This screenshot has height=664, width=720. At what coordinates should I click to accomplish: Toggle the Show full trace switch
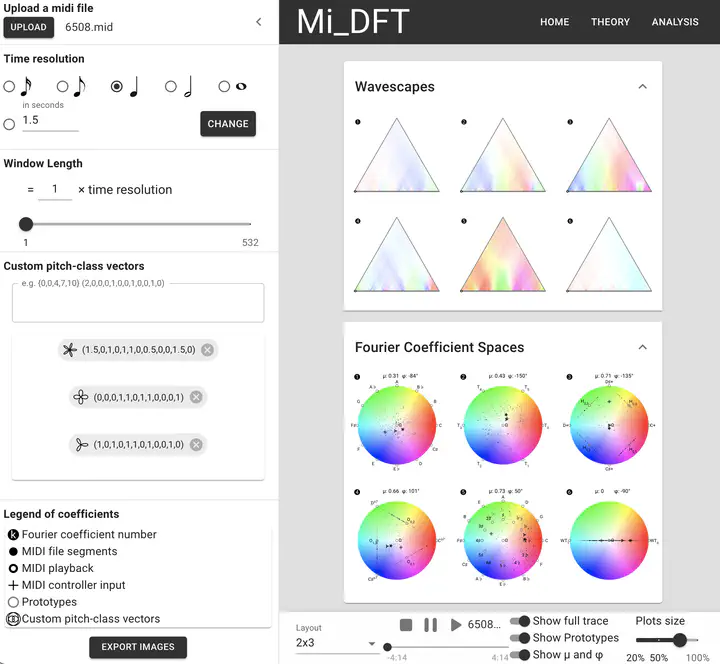(x=520, y=621)
